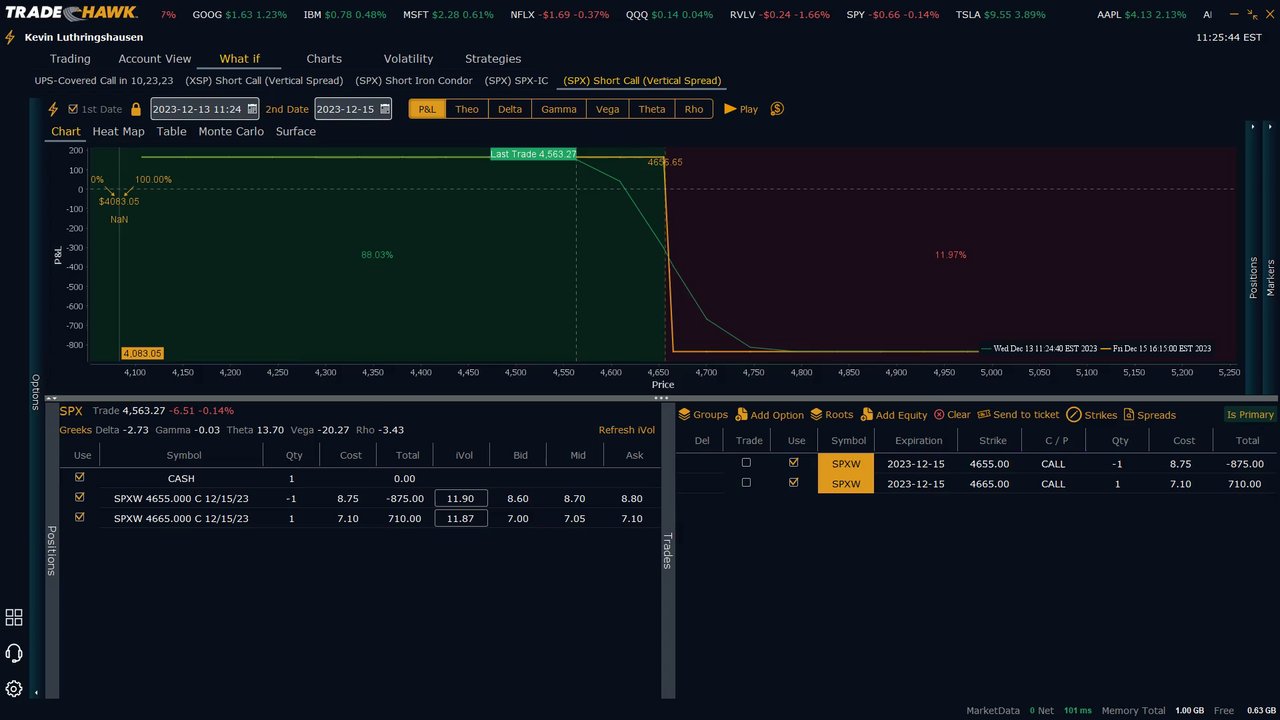Uncheck Use box for the 4665.00 strike trade
1280x720 pixels.
[x=794, y=482]
